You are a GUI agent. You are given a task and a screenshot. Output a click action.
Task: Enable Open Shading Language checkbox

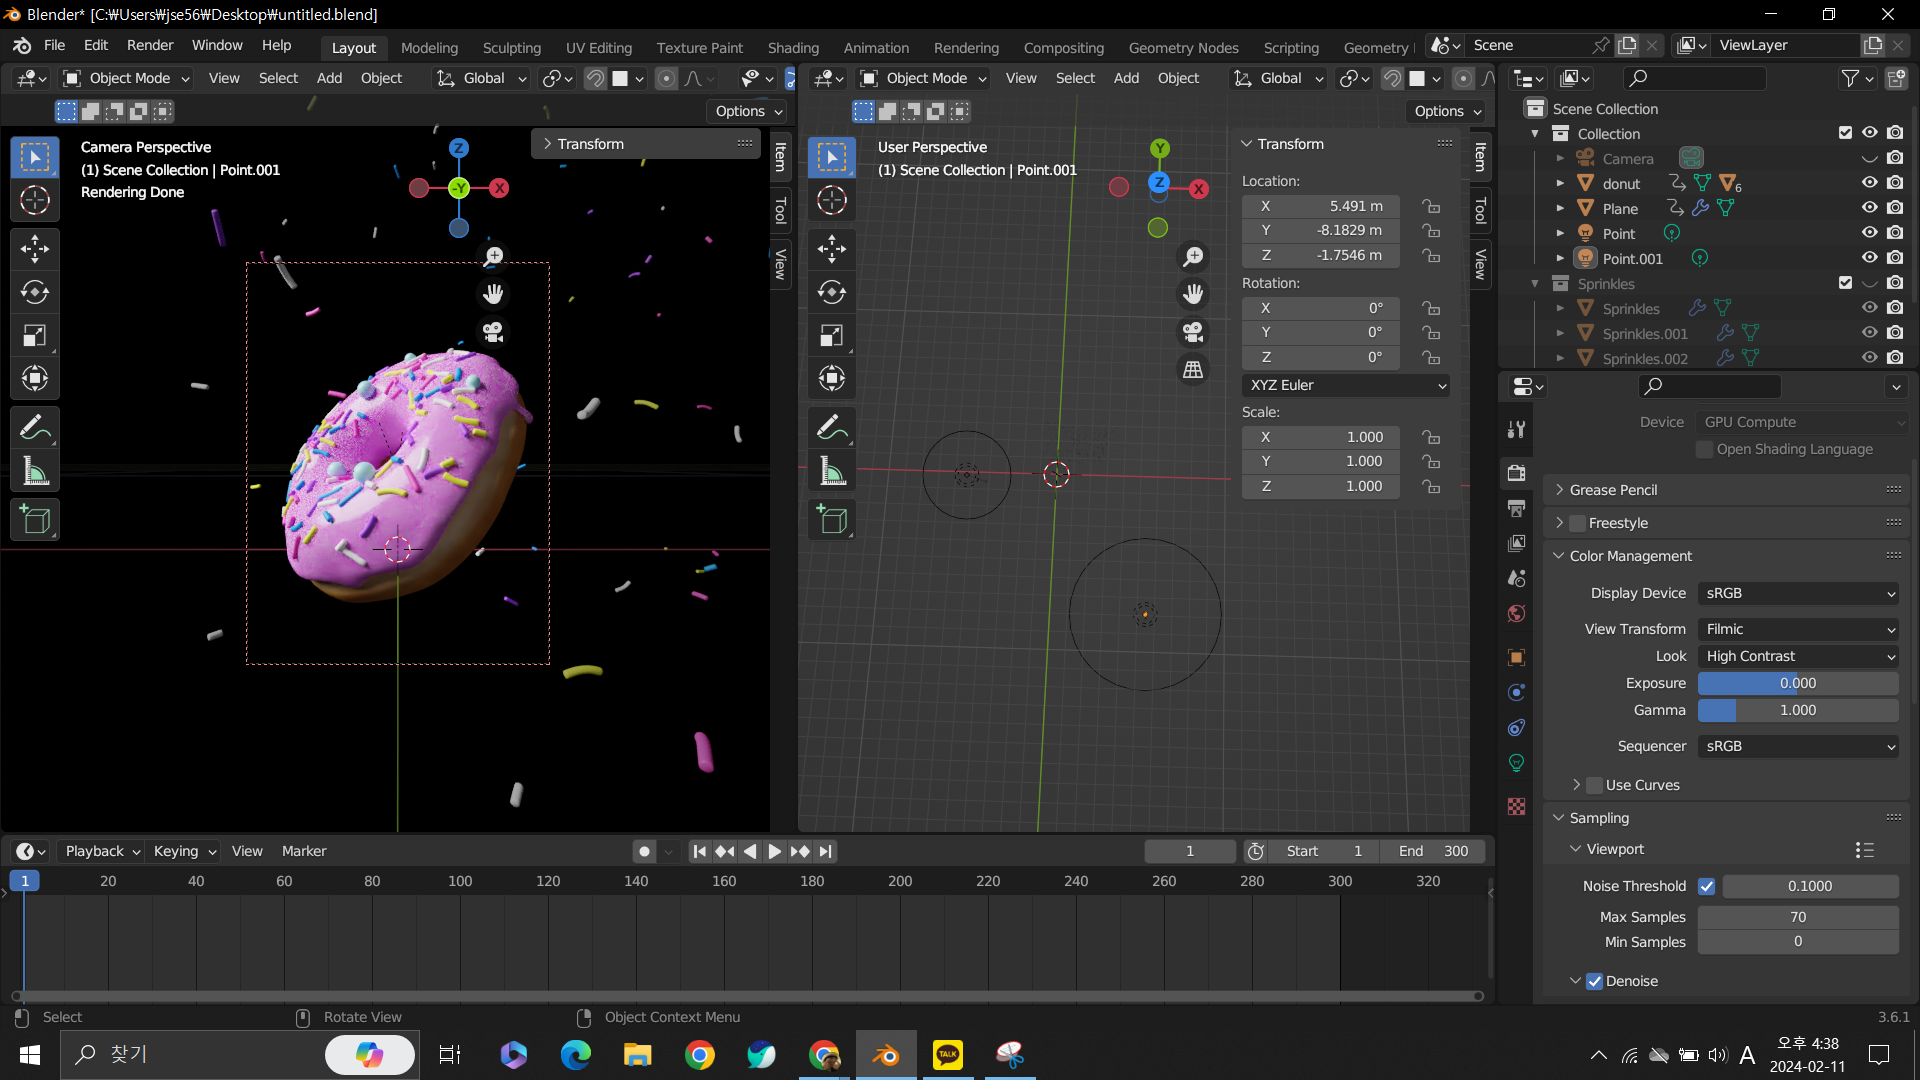click(x=1705, y=449)
